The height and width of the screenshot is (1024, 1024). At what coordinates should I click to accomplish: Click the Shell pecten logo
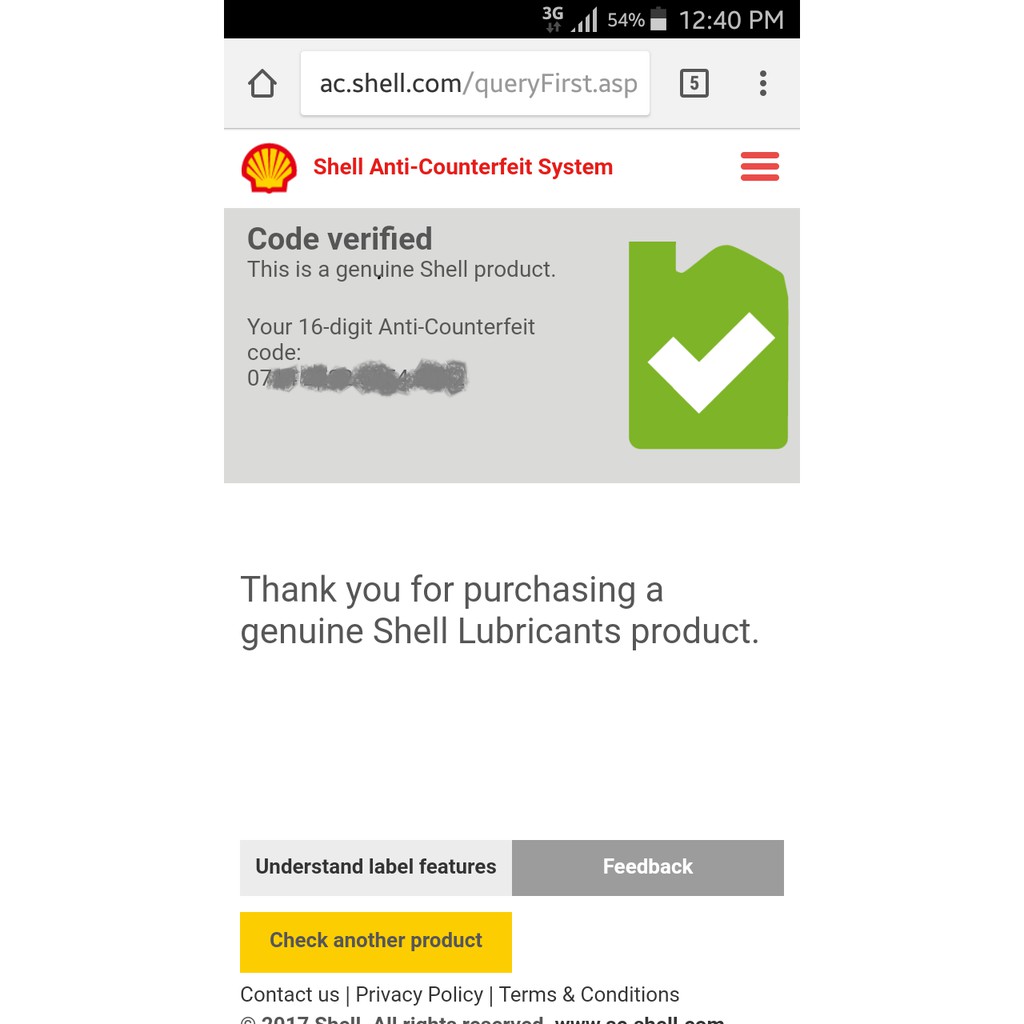click(x=269, y=168)
